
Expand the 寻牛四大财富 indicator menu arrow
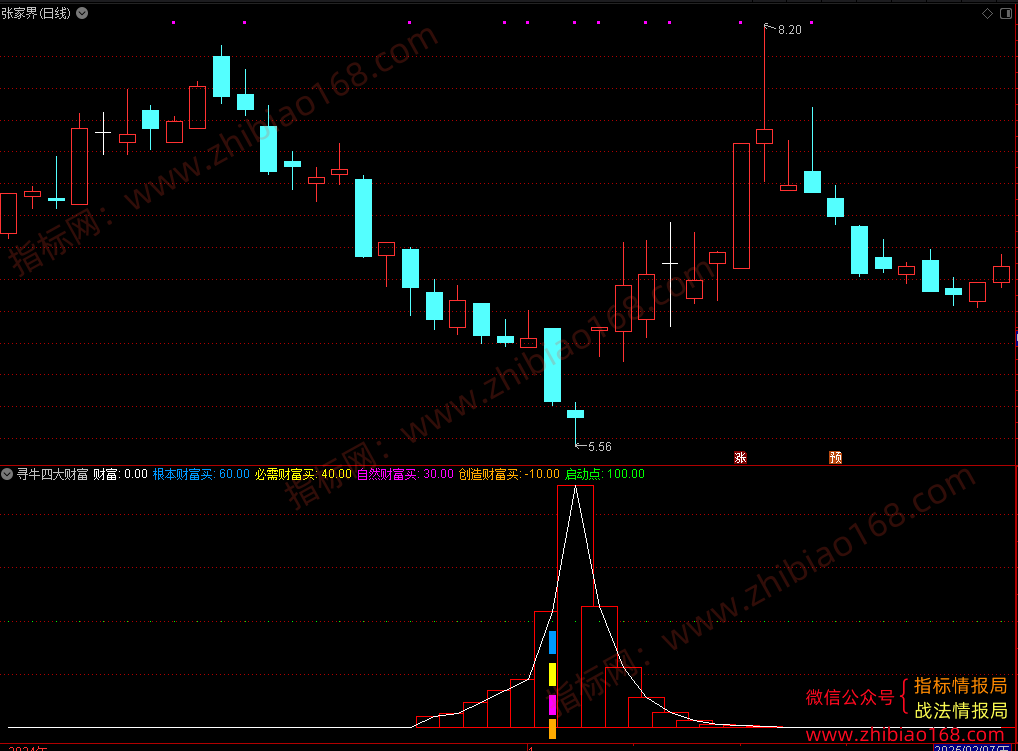7,474
